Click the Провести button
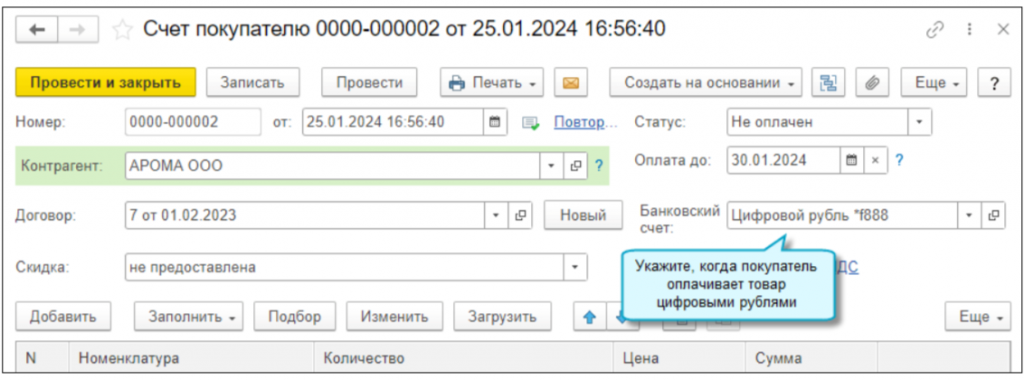Viewport: 1024px width, 380px height. coord(369,83)
